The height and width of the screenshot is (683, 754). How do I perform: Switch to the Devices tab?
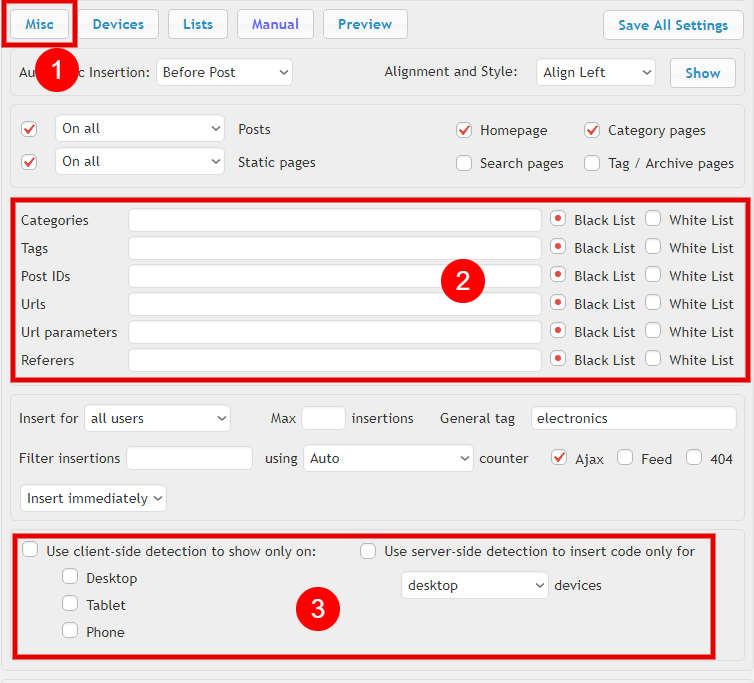(118, 24)
